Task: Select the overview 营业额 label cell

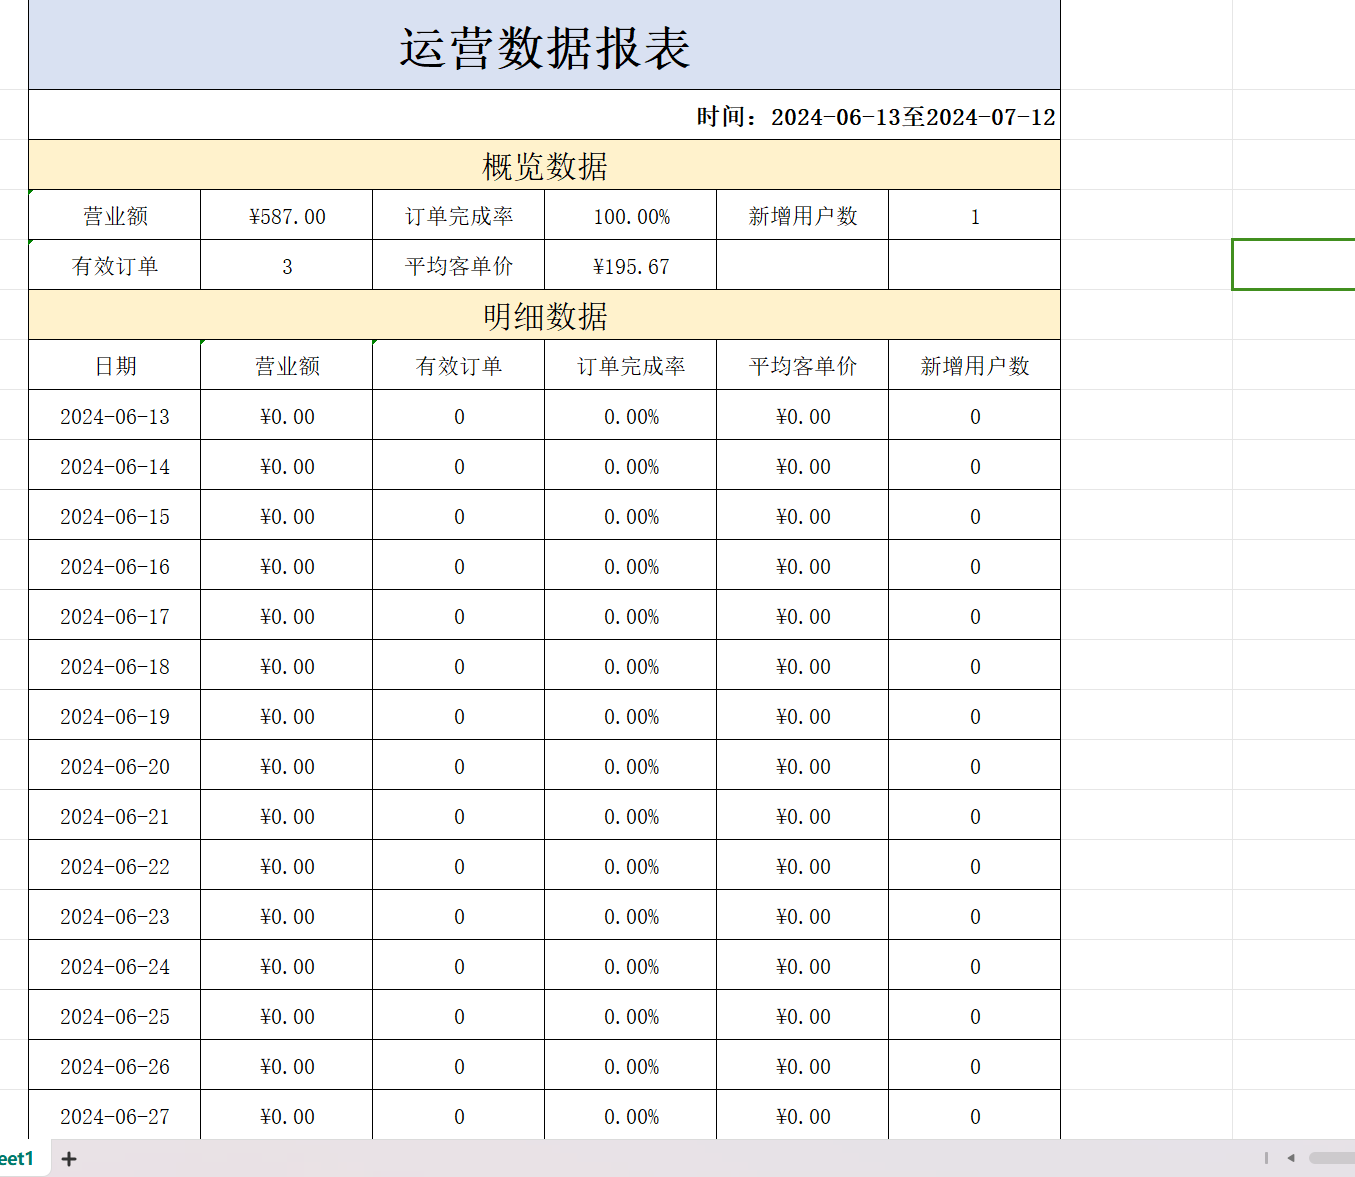Action: point(115,215)
